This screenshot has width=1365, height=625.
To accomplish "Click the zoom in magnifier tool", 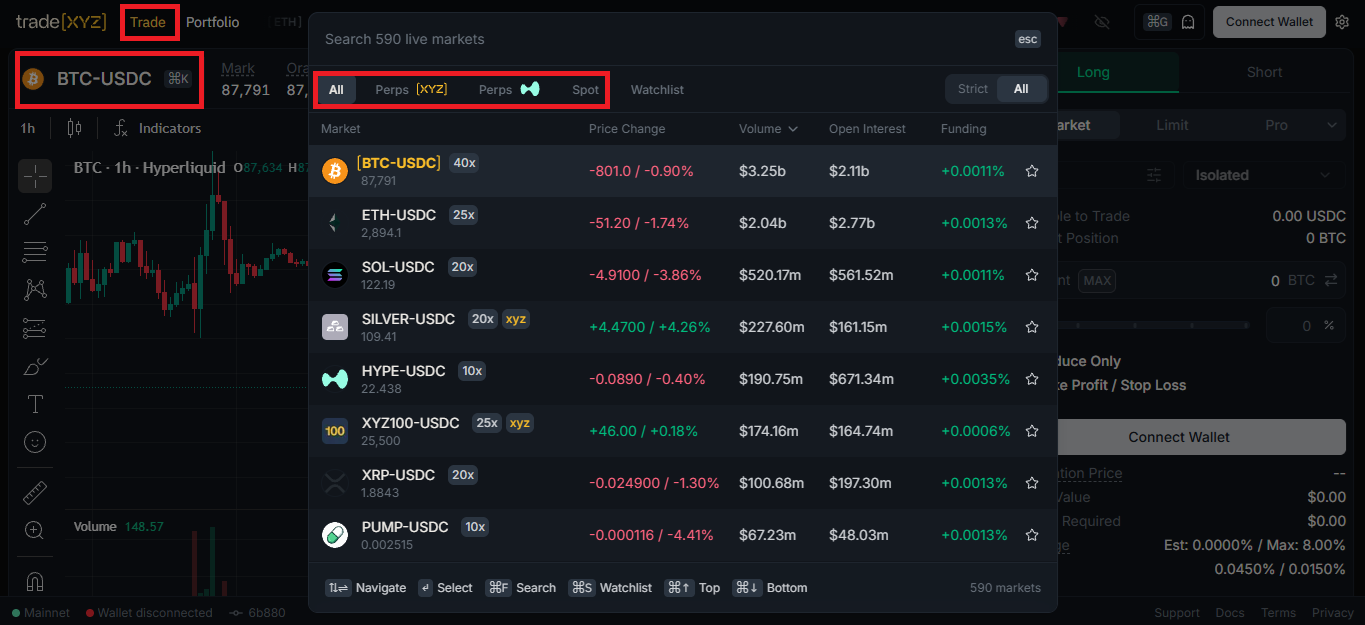I will 35,531.
